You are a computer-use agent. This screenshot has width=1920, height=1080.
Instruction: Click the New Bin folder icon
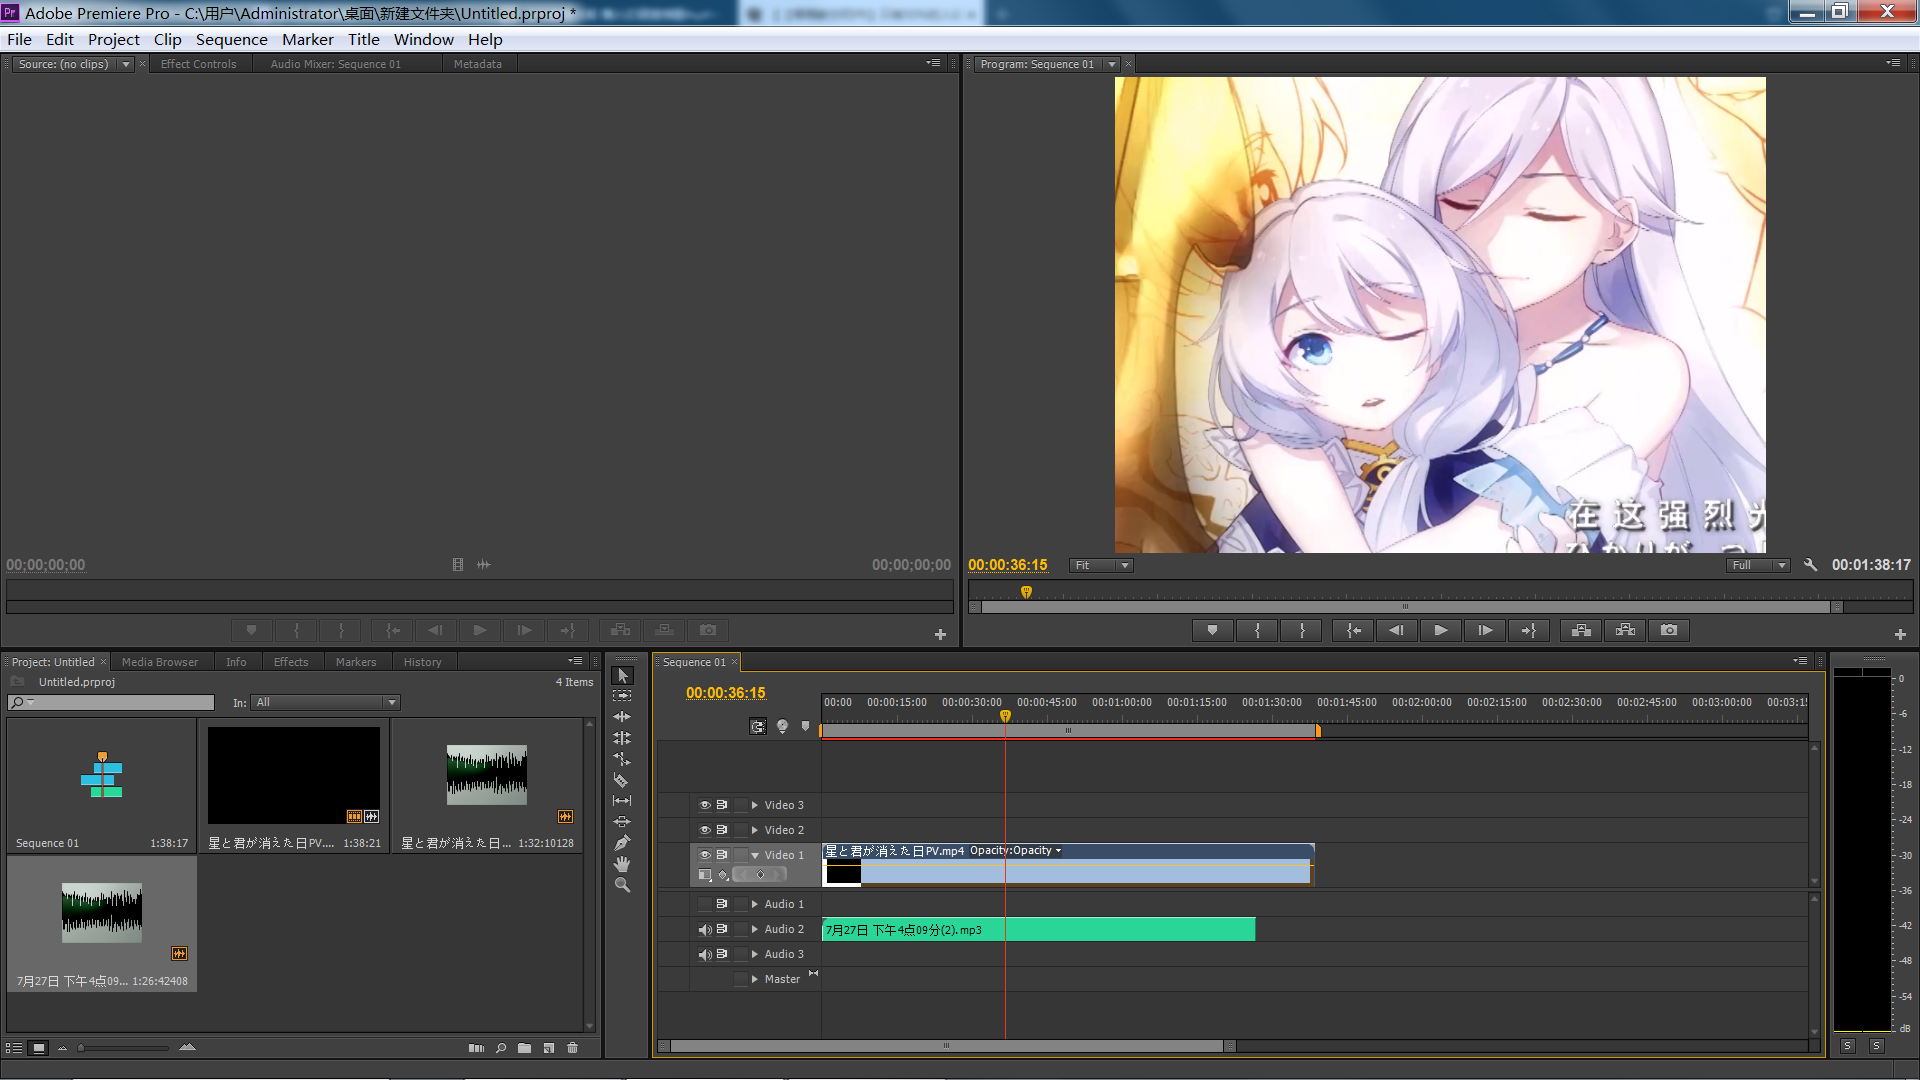(525, 1048)
